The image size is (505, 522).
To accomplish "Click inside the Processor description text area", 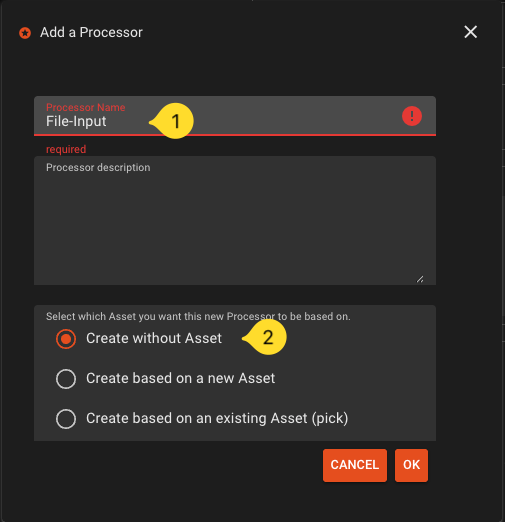I will (x=235, y=220).
